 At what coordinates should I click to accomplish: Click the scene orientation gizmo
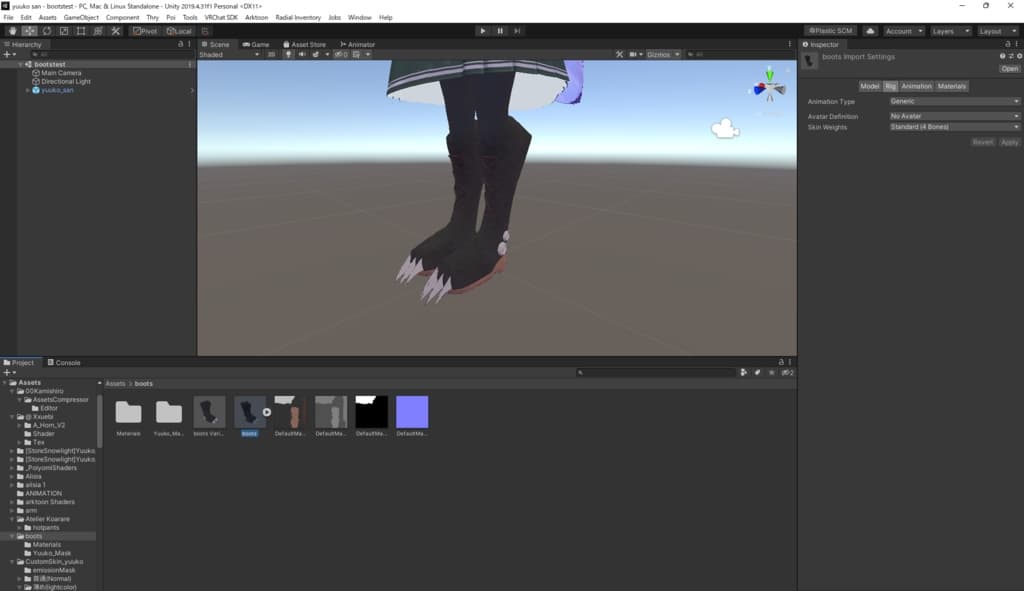pos(769,88)
